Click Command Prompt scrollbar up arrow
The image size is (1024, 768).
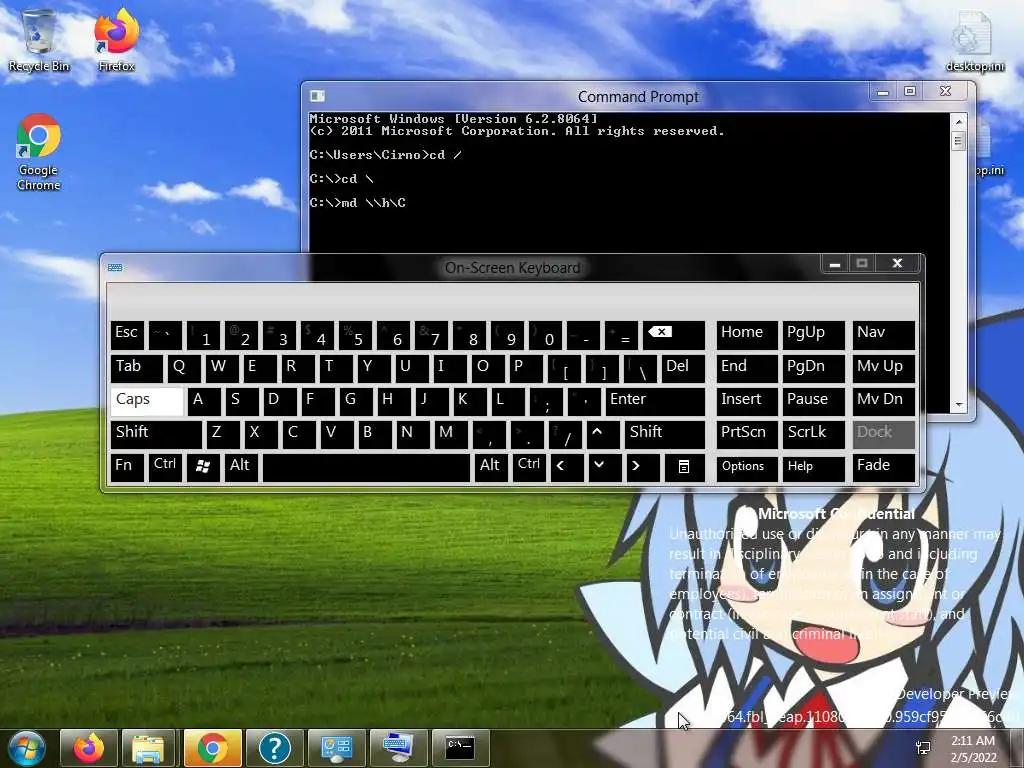[x=958, y=122]
